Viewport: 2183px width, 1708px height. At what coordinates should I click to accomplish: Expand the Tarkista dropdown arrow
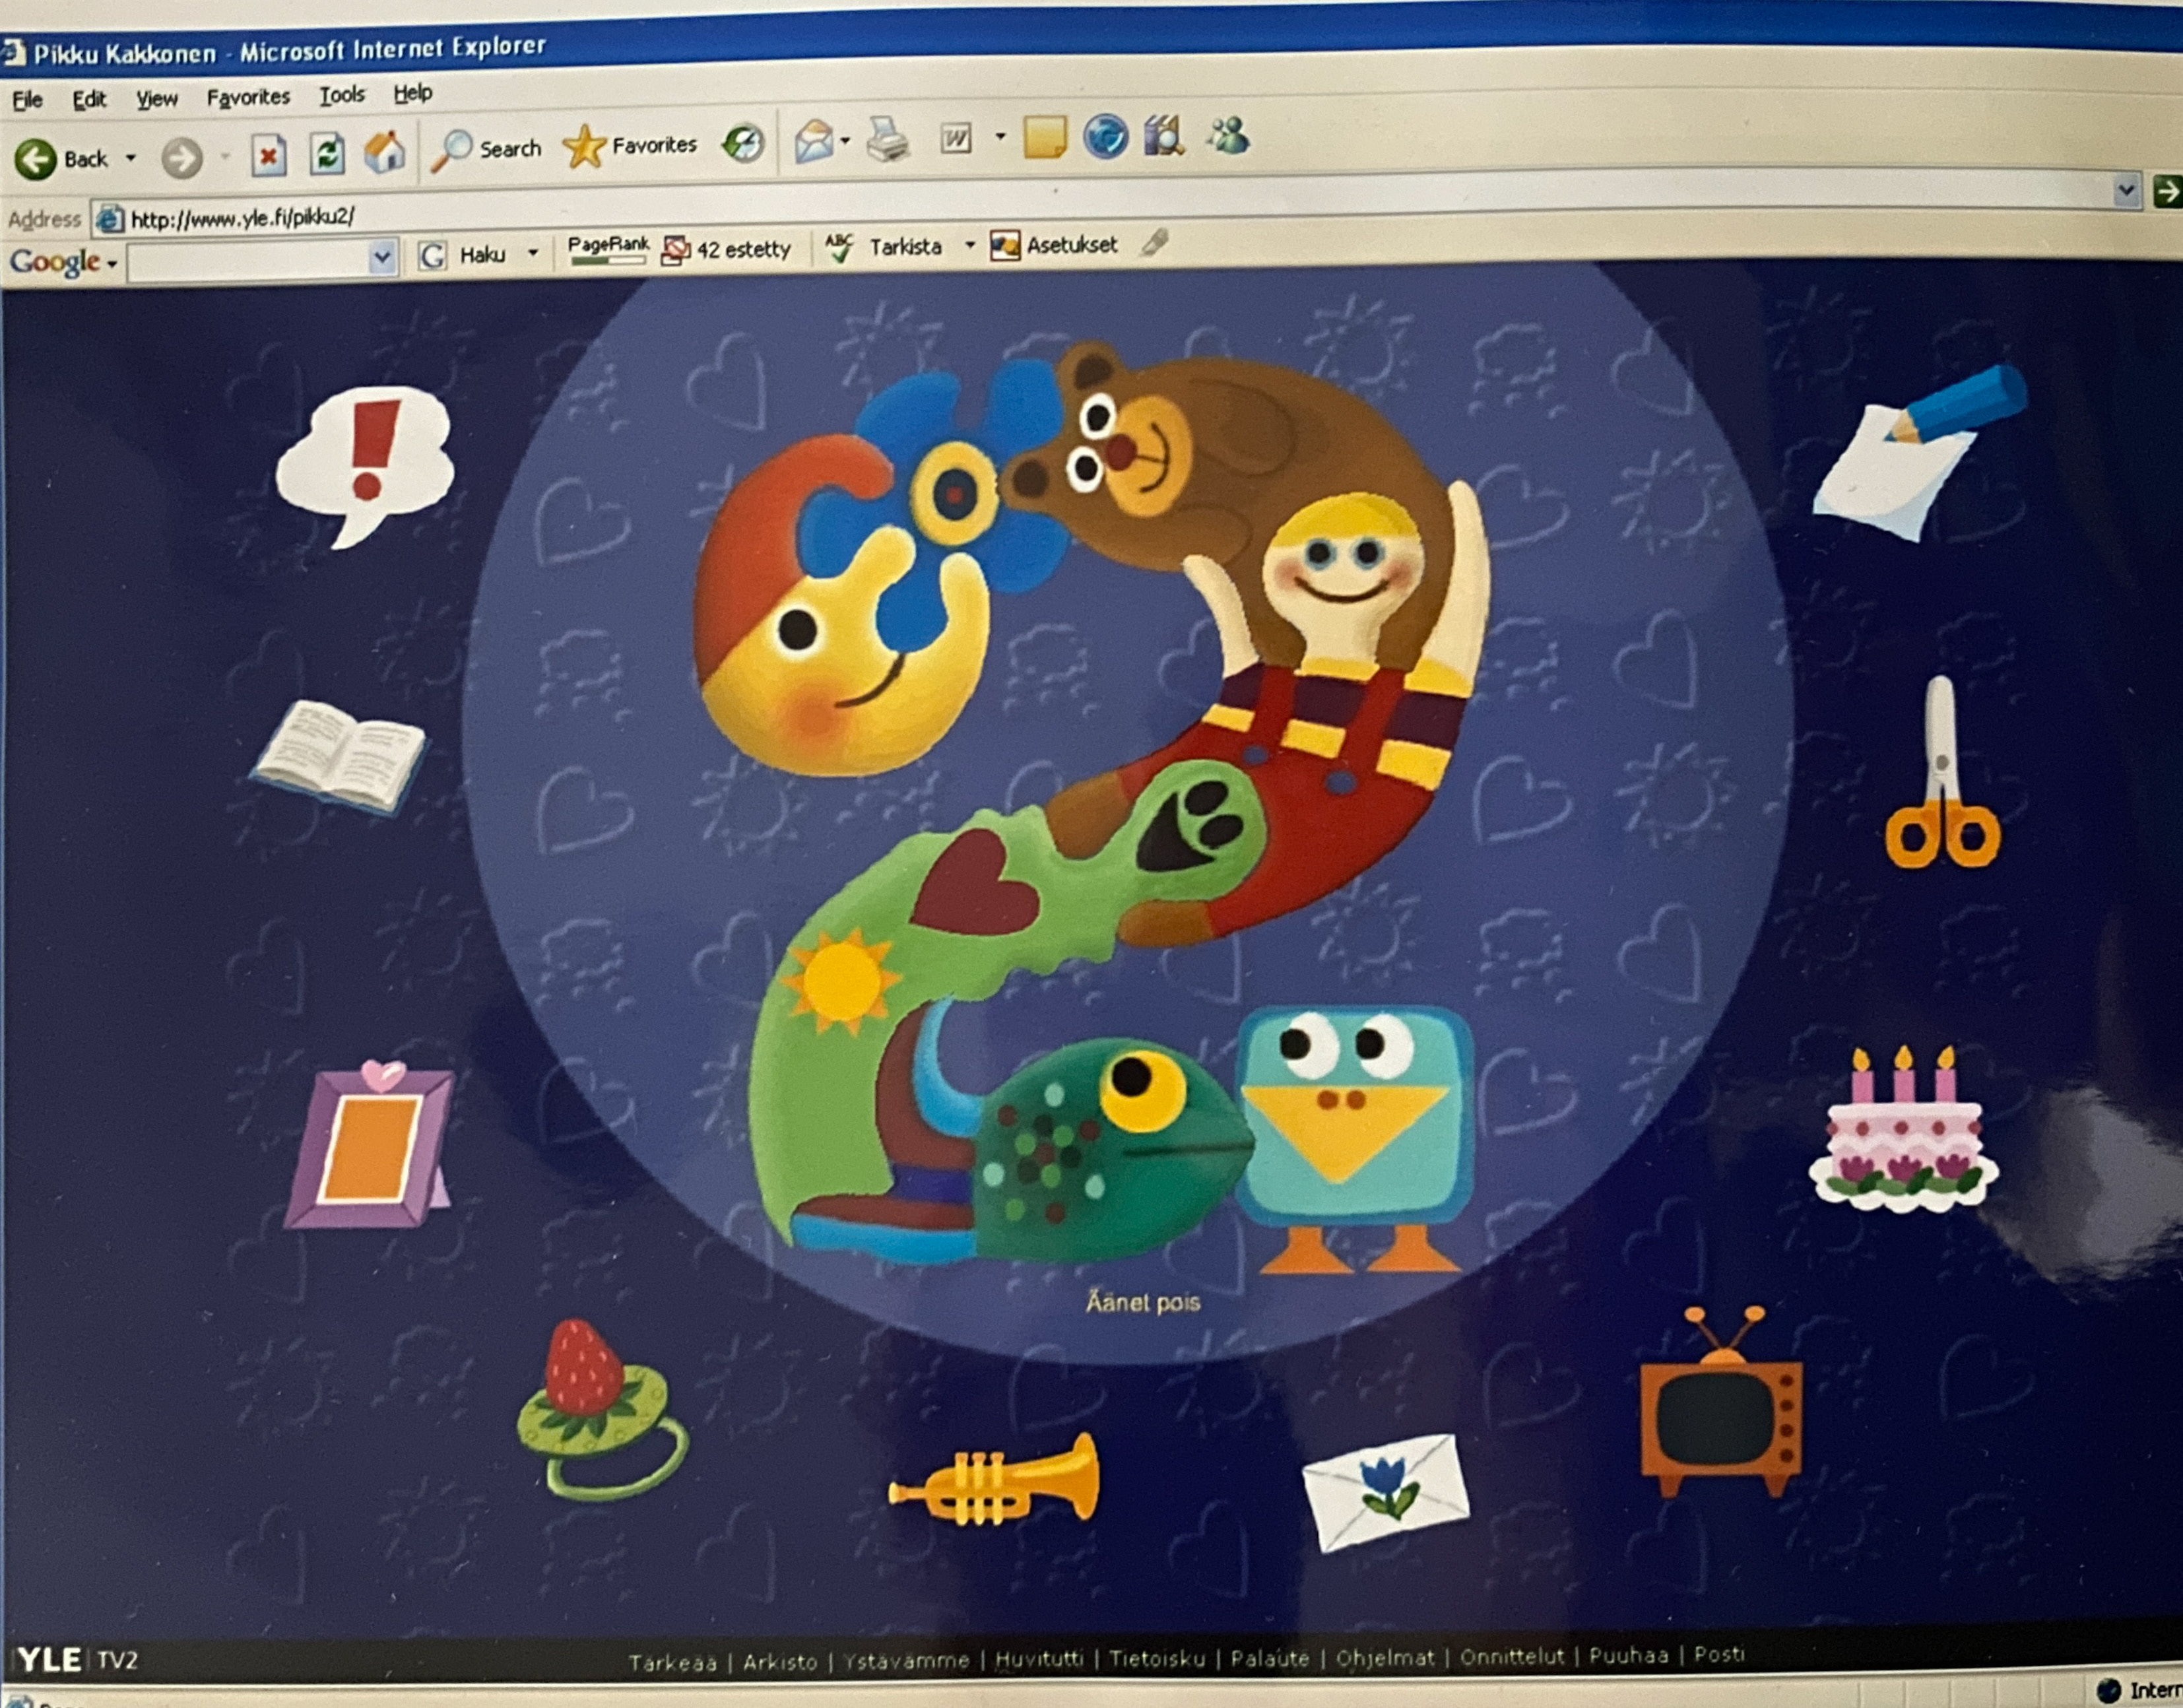pyautogui.click(x=969, y=245)
